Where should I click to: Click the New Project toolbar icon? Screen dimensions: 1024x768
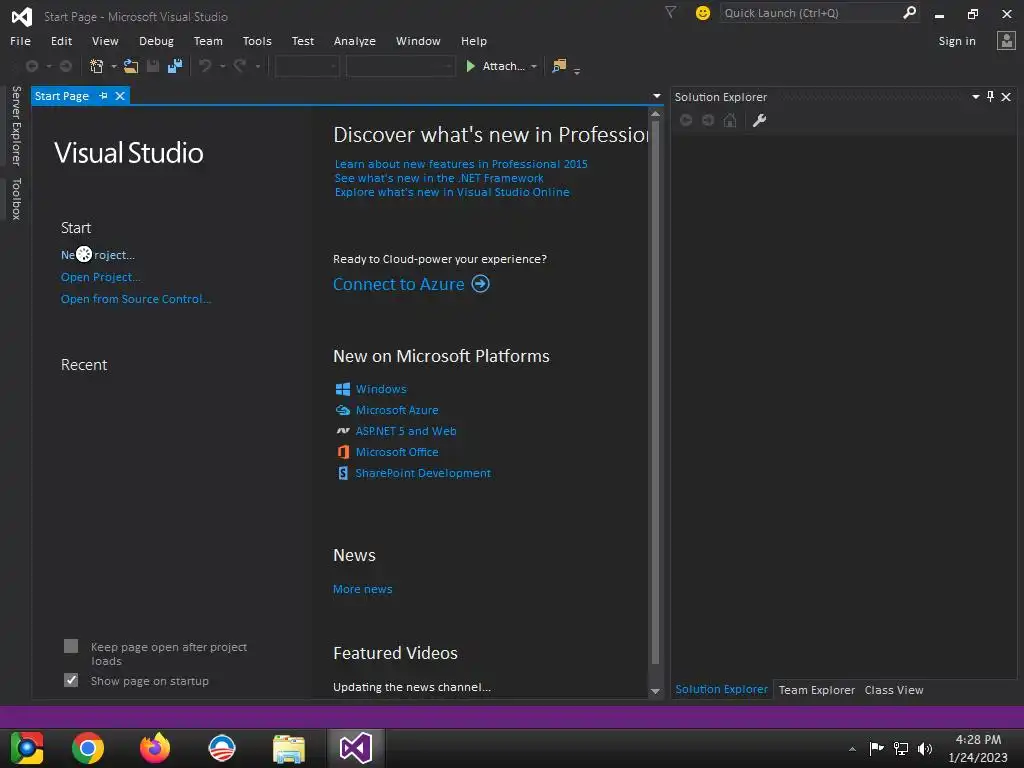[x=97, y=66]
